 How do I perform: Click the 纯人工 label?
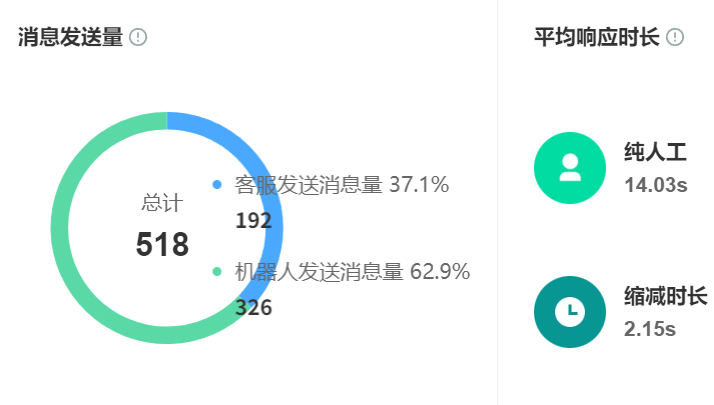pos(655,153)
